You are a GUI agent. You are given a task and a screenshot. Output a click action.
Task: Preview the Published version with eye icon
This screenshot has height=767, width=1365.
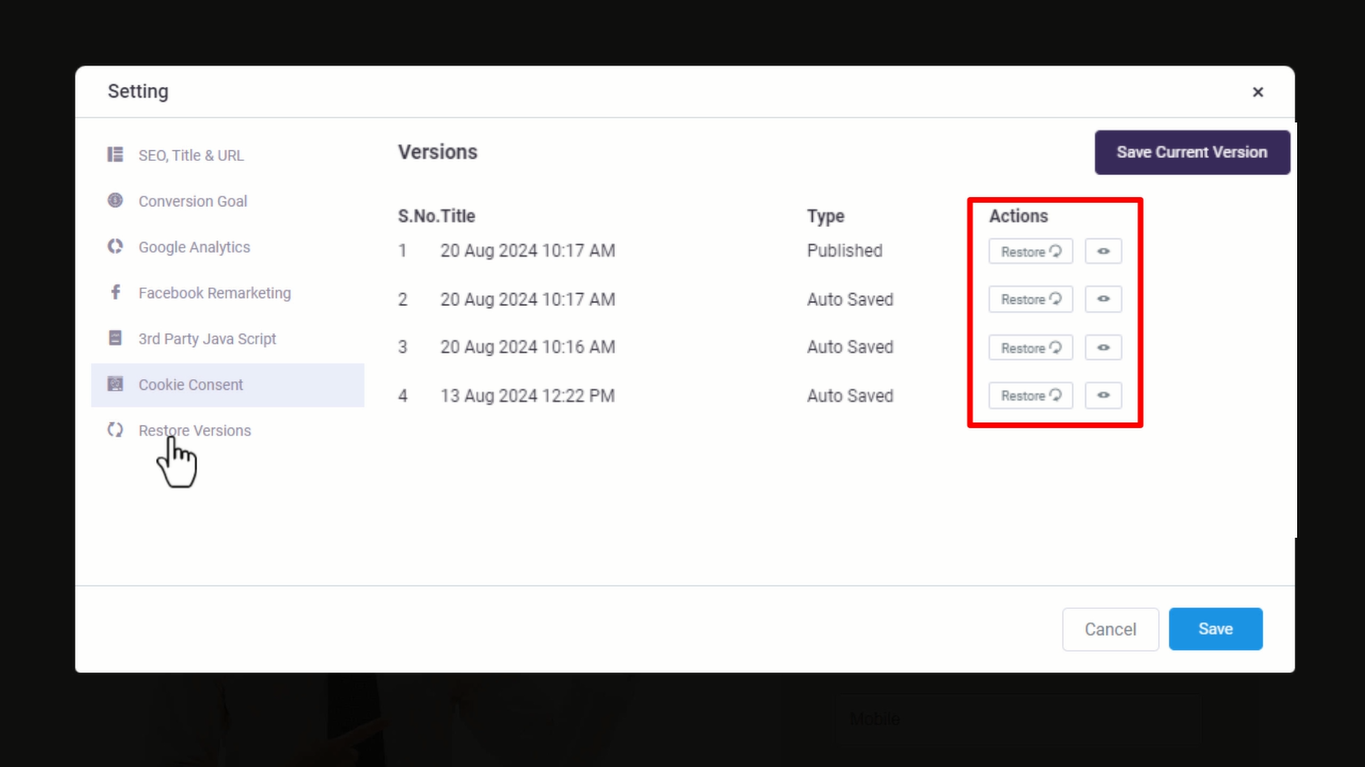pyautogui.click(x=1103, y=251)
